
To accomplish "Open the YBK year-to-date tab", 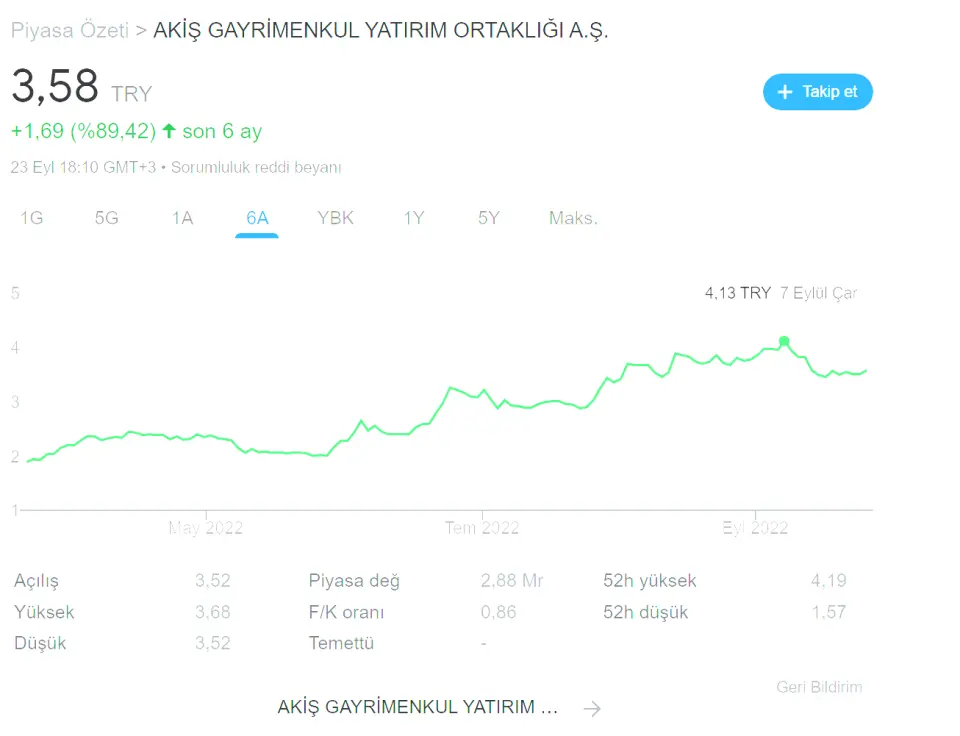I will click(x=335, y=218).
